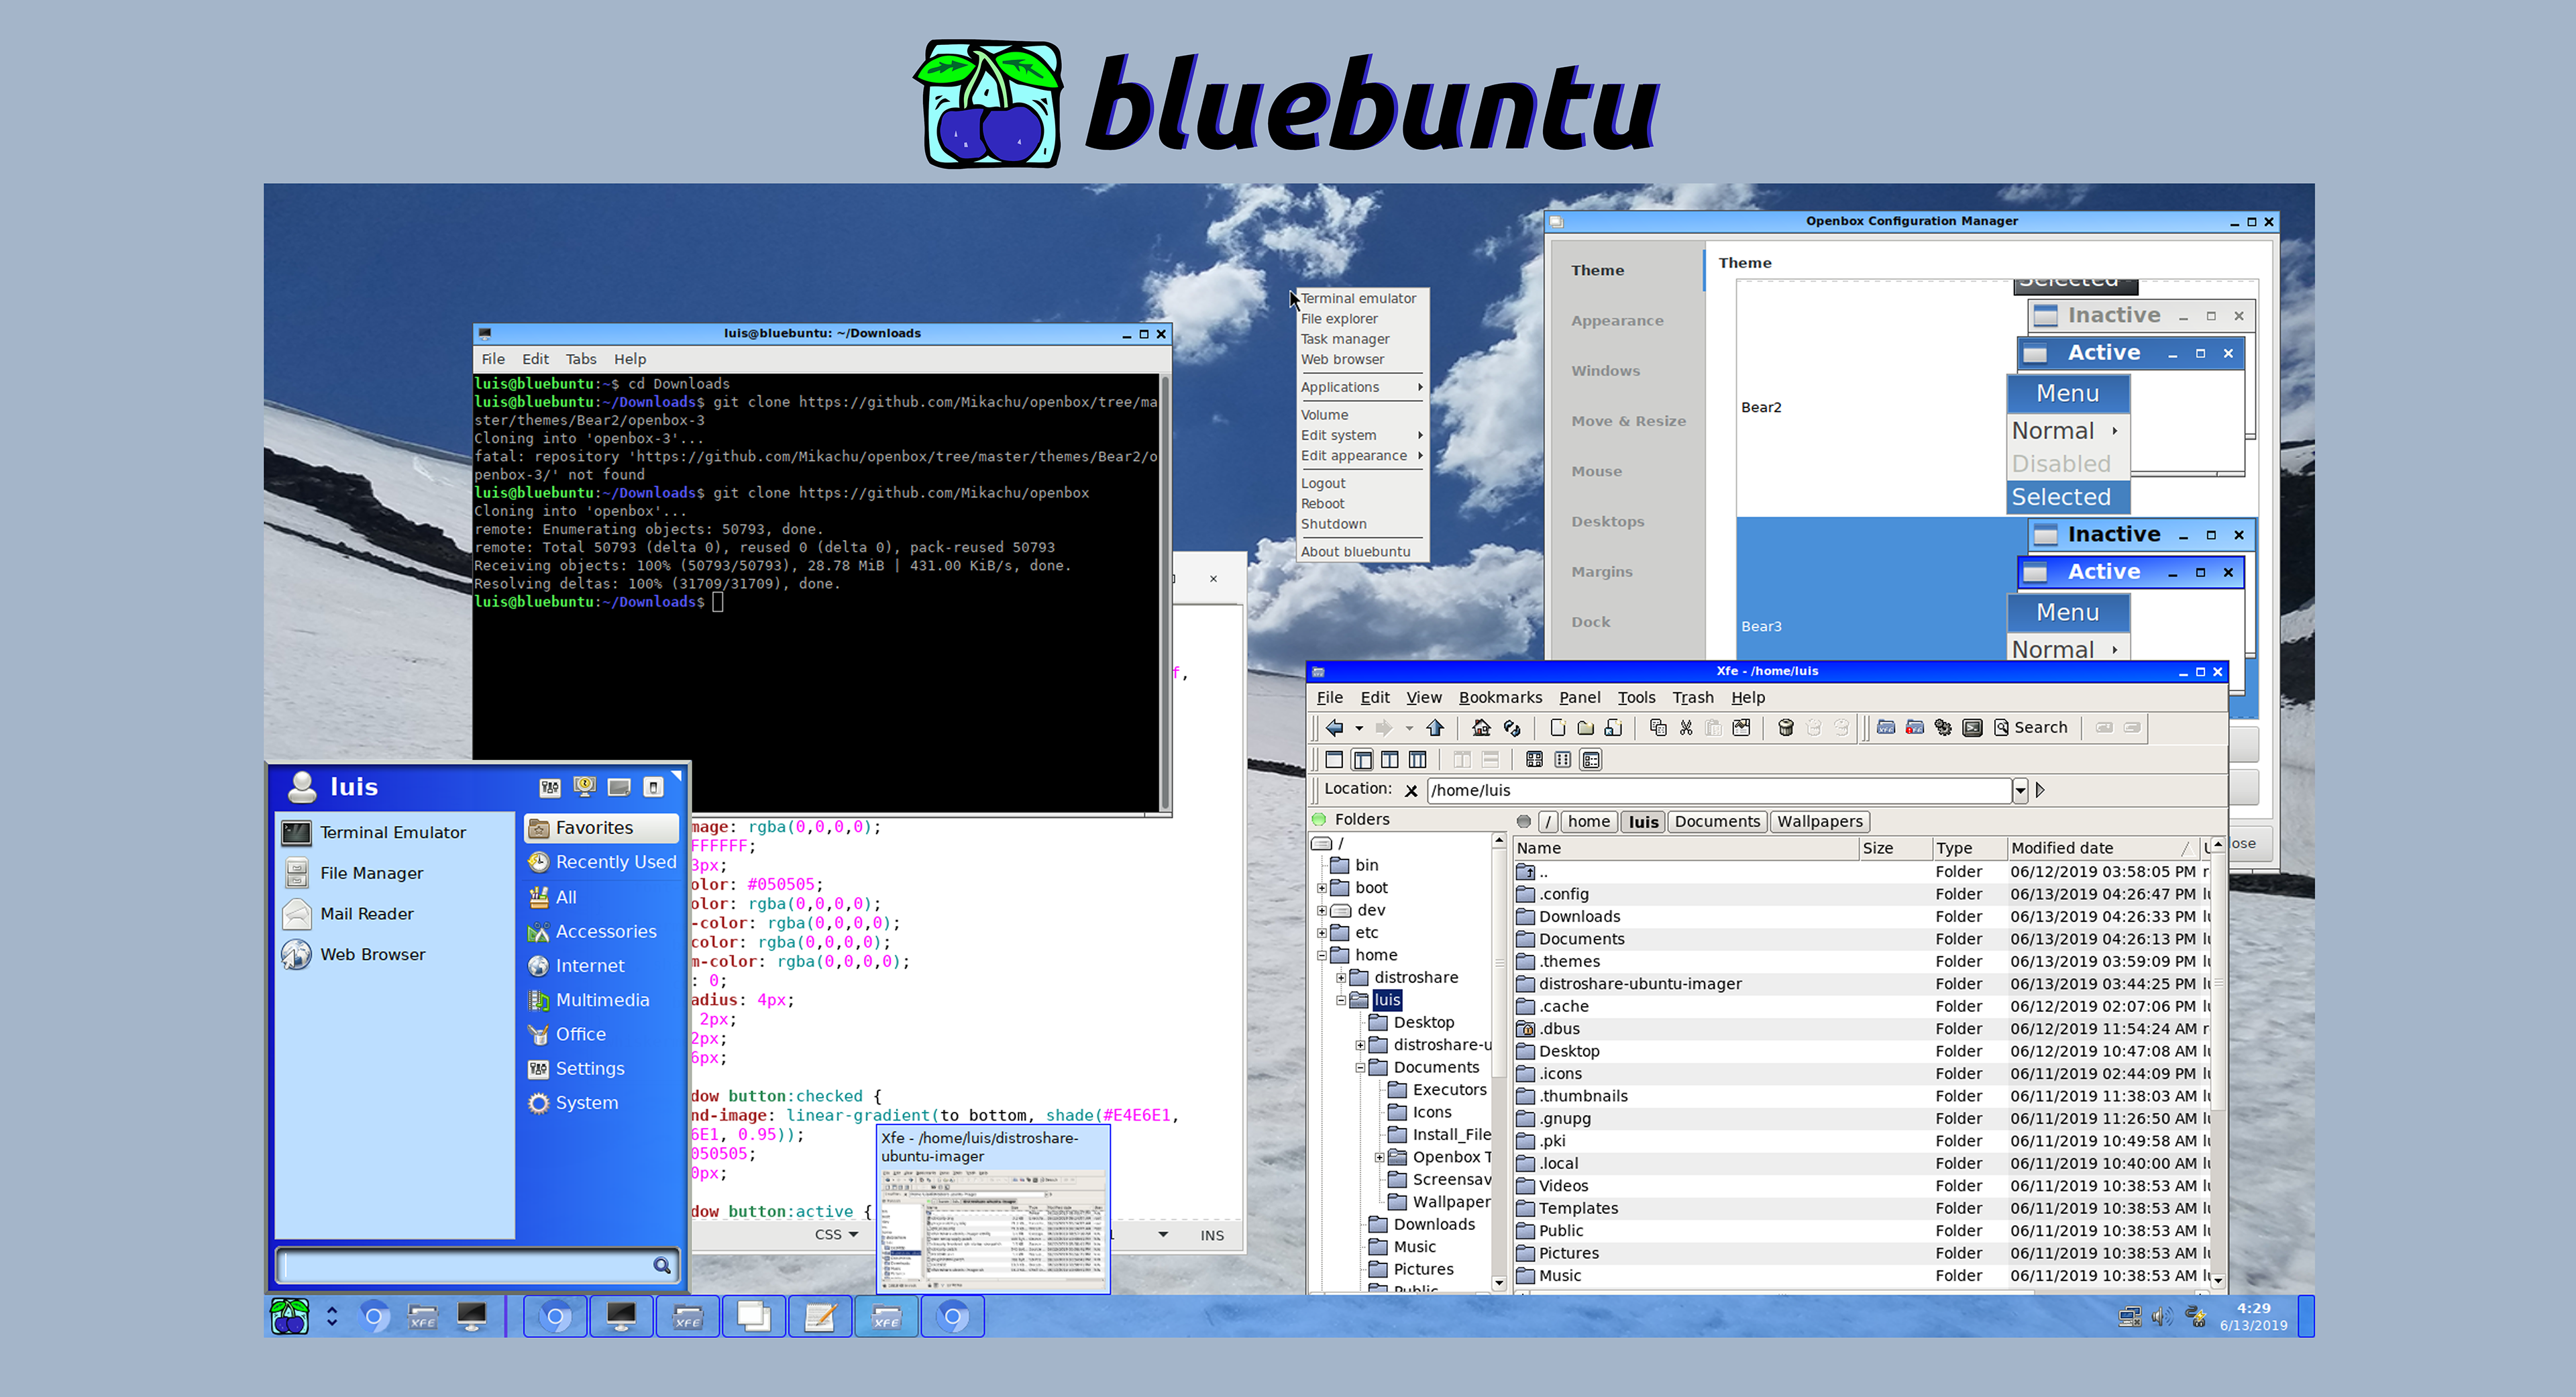Copy selected files in Xfe toolbar
Viewport: 2576px width, 1397px height.
coord(1657,727)
